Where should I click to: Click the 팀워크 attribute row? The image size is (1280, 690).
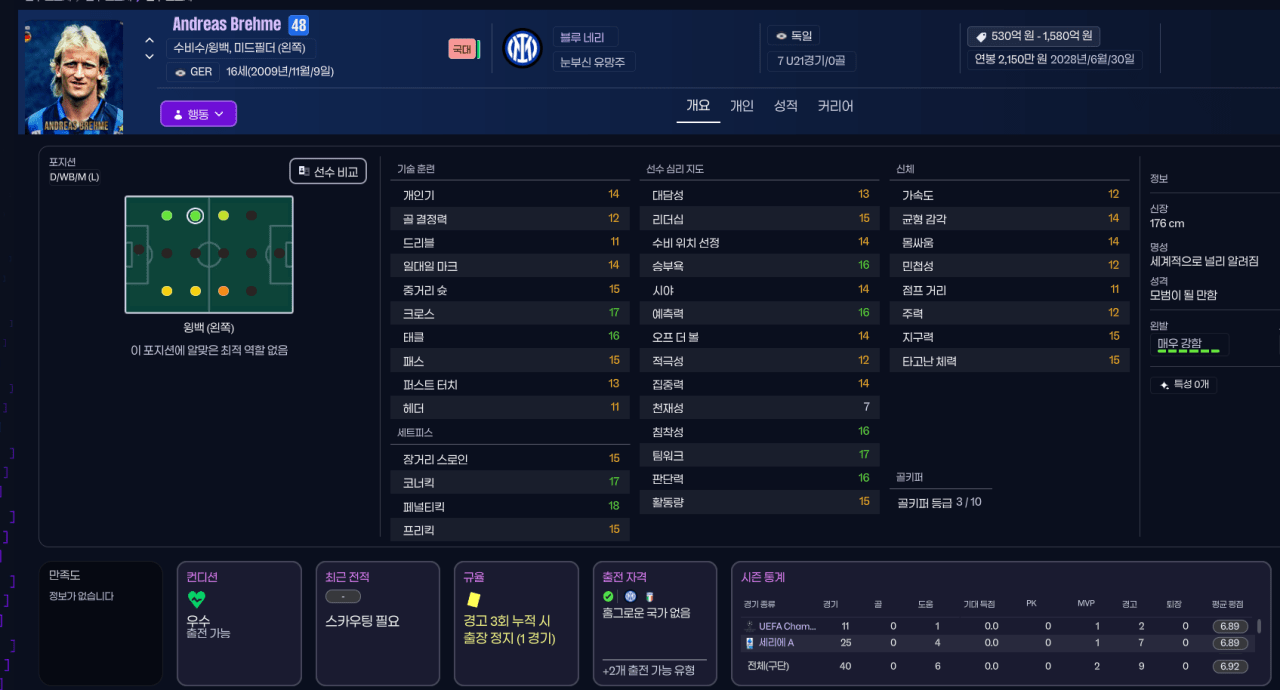click(759, 455)
